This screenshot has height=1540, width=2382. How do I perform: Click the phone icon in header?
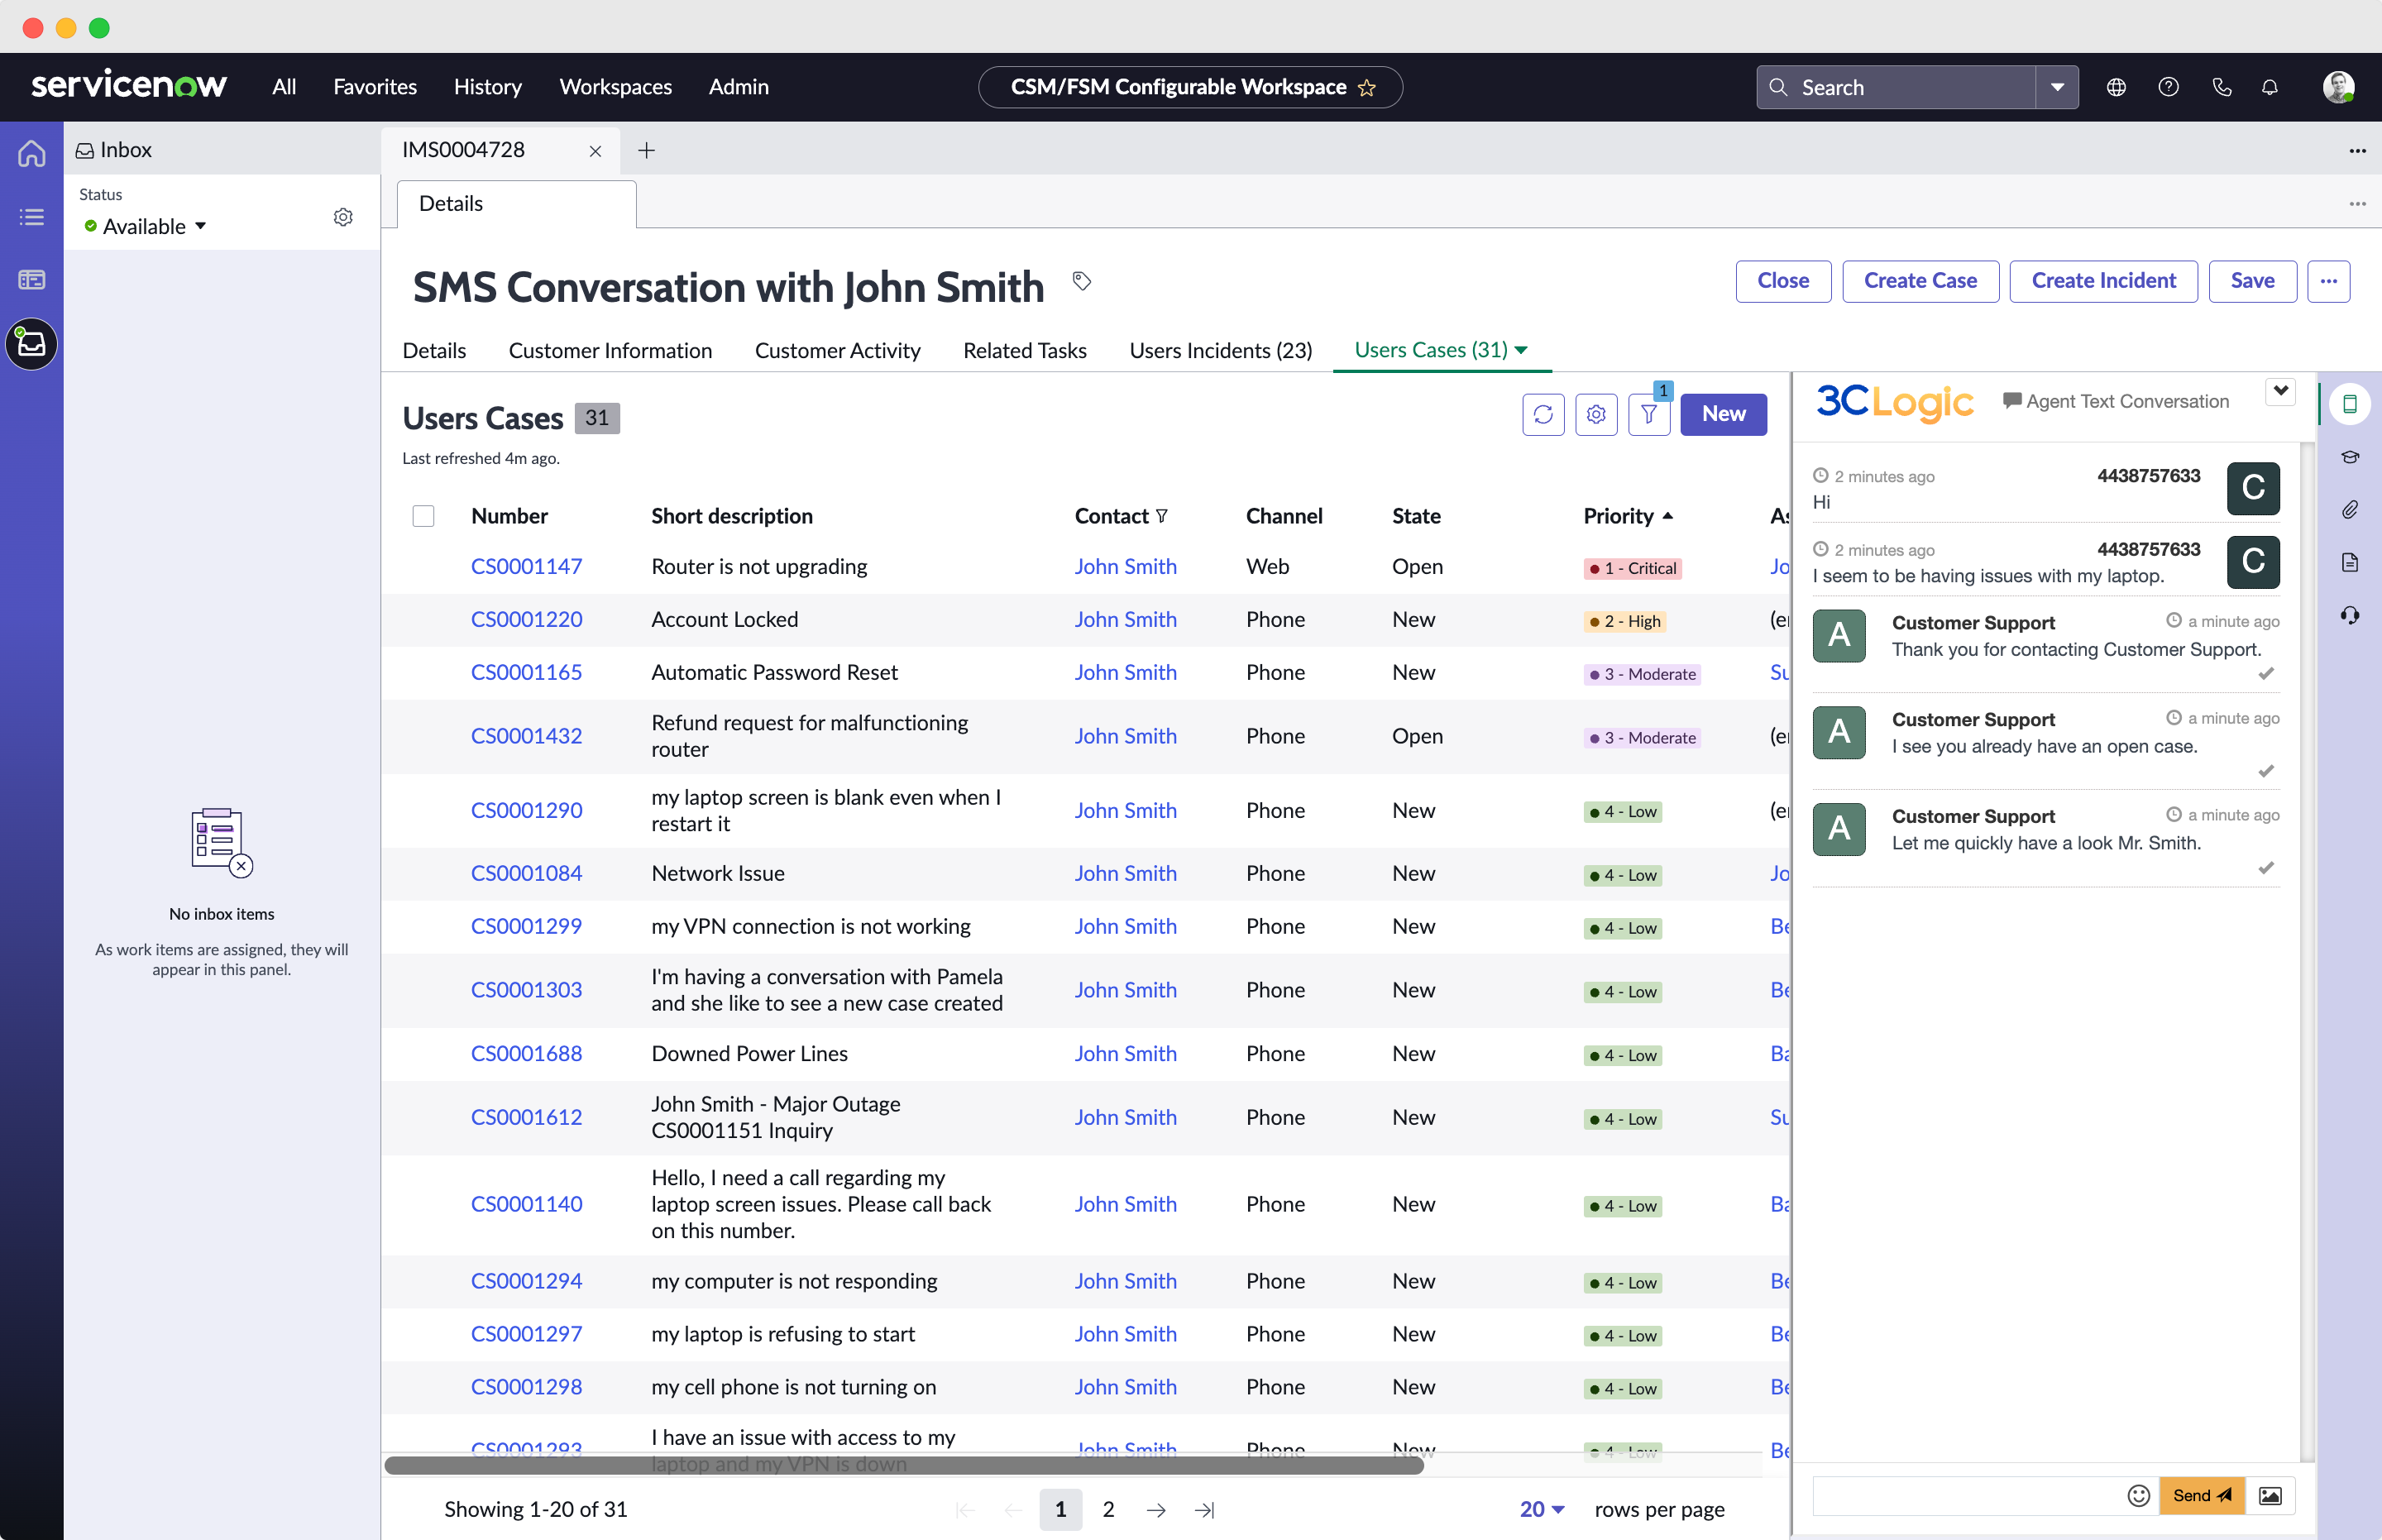[2222, 87]
